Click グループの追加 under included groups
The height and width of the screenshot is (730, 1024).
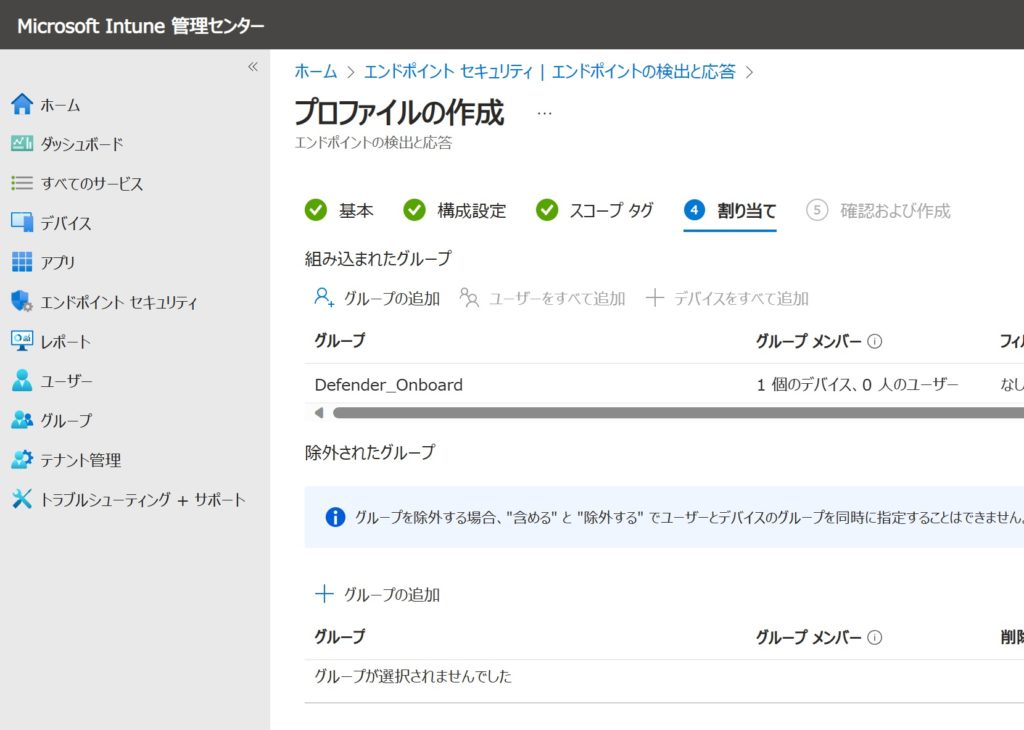[x=377, y=298]
